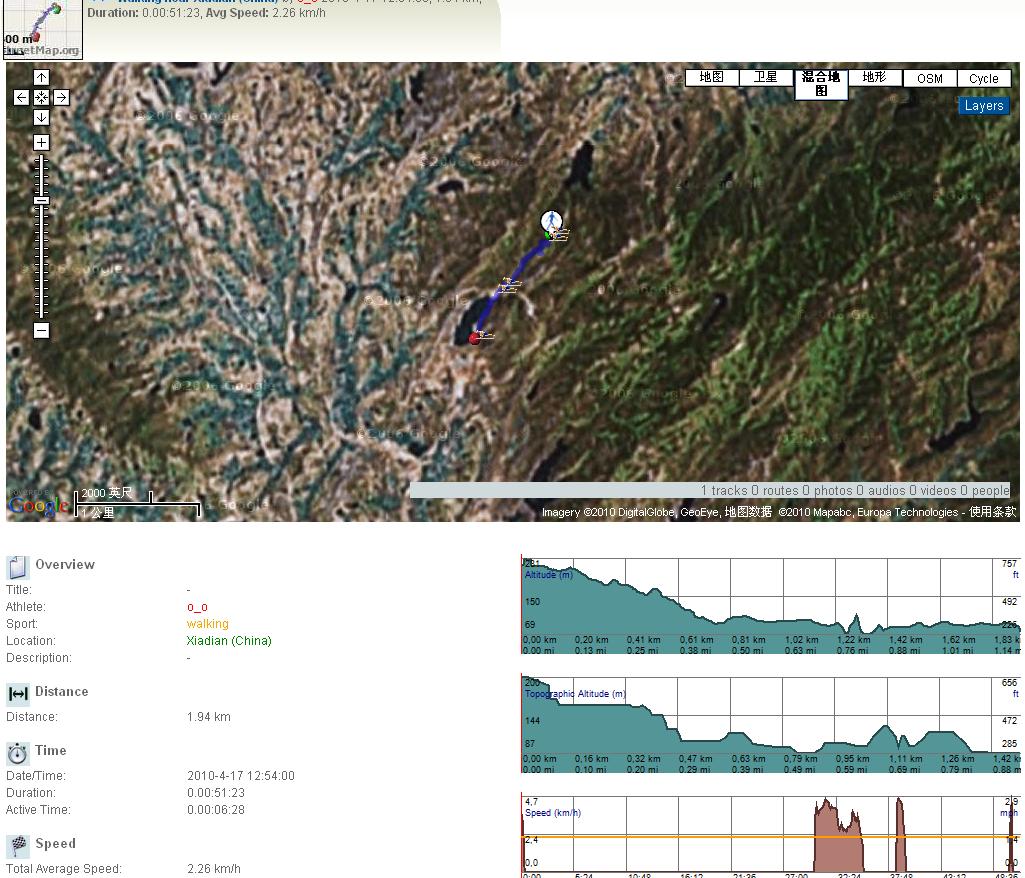Click the Overview notebook icon
1025x878 pixels.
coord(18,567)
